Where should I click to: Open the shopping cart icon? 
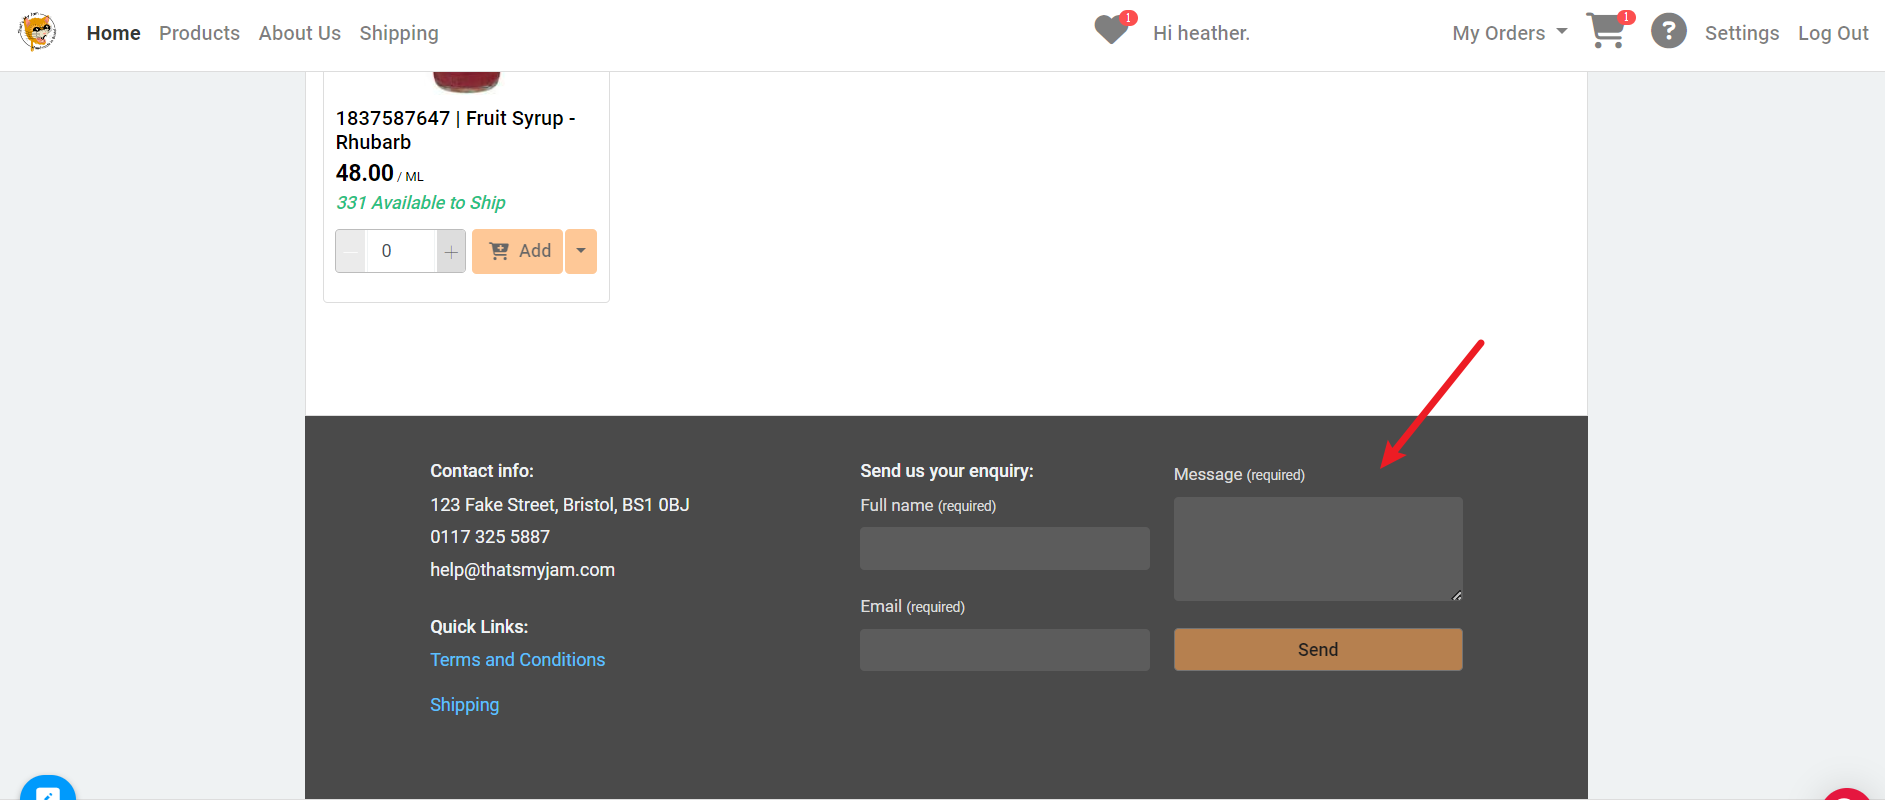coord(1606,31)
